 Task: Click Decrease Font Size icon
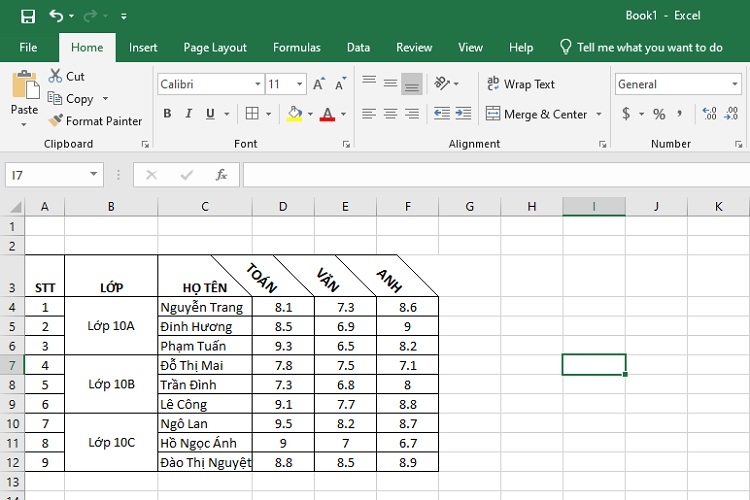click(x=340, y=84)
